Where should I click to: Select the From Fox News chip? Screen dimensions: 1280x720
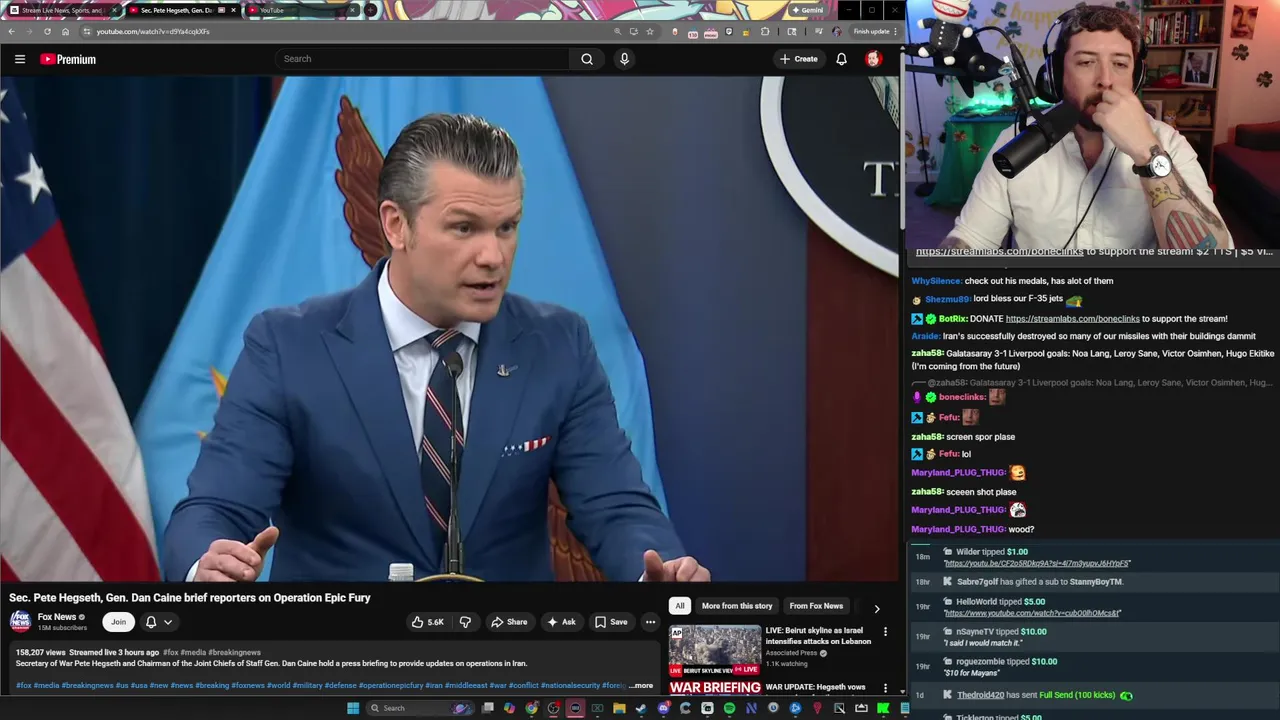[816, 606]
